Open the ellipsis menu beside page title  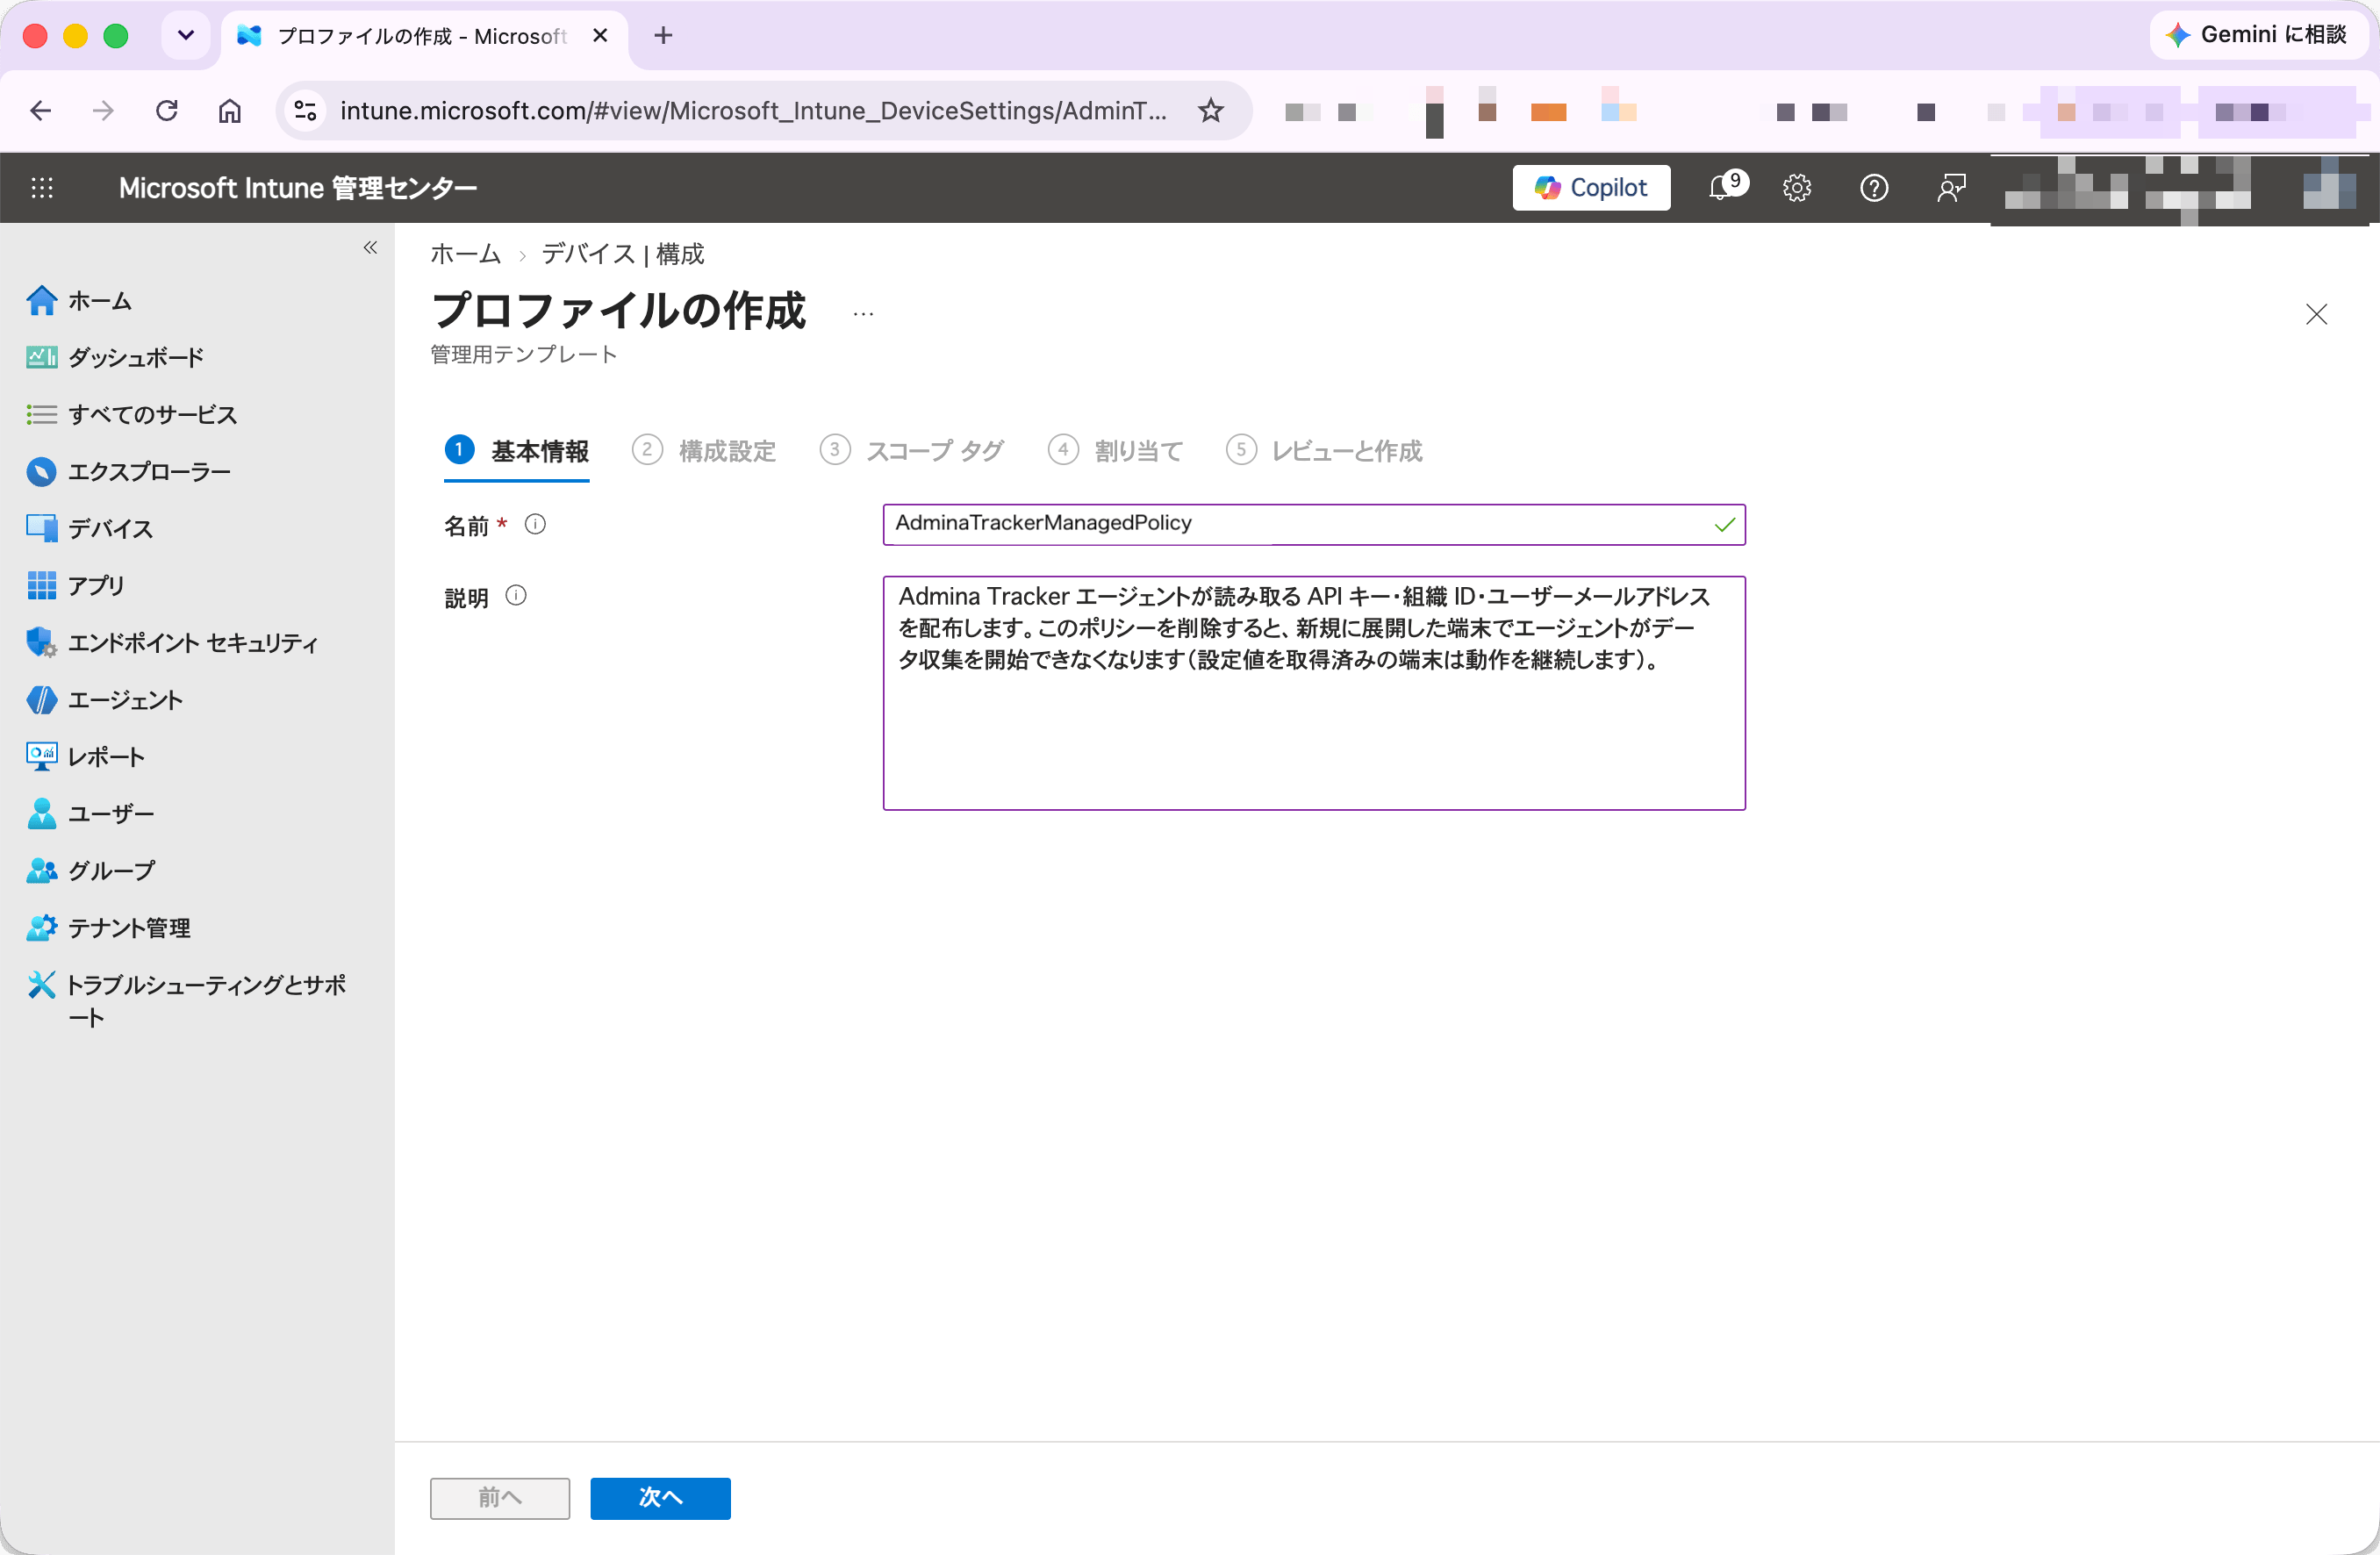coord(863,314)
